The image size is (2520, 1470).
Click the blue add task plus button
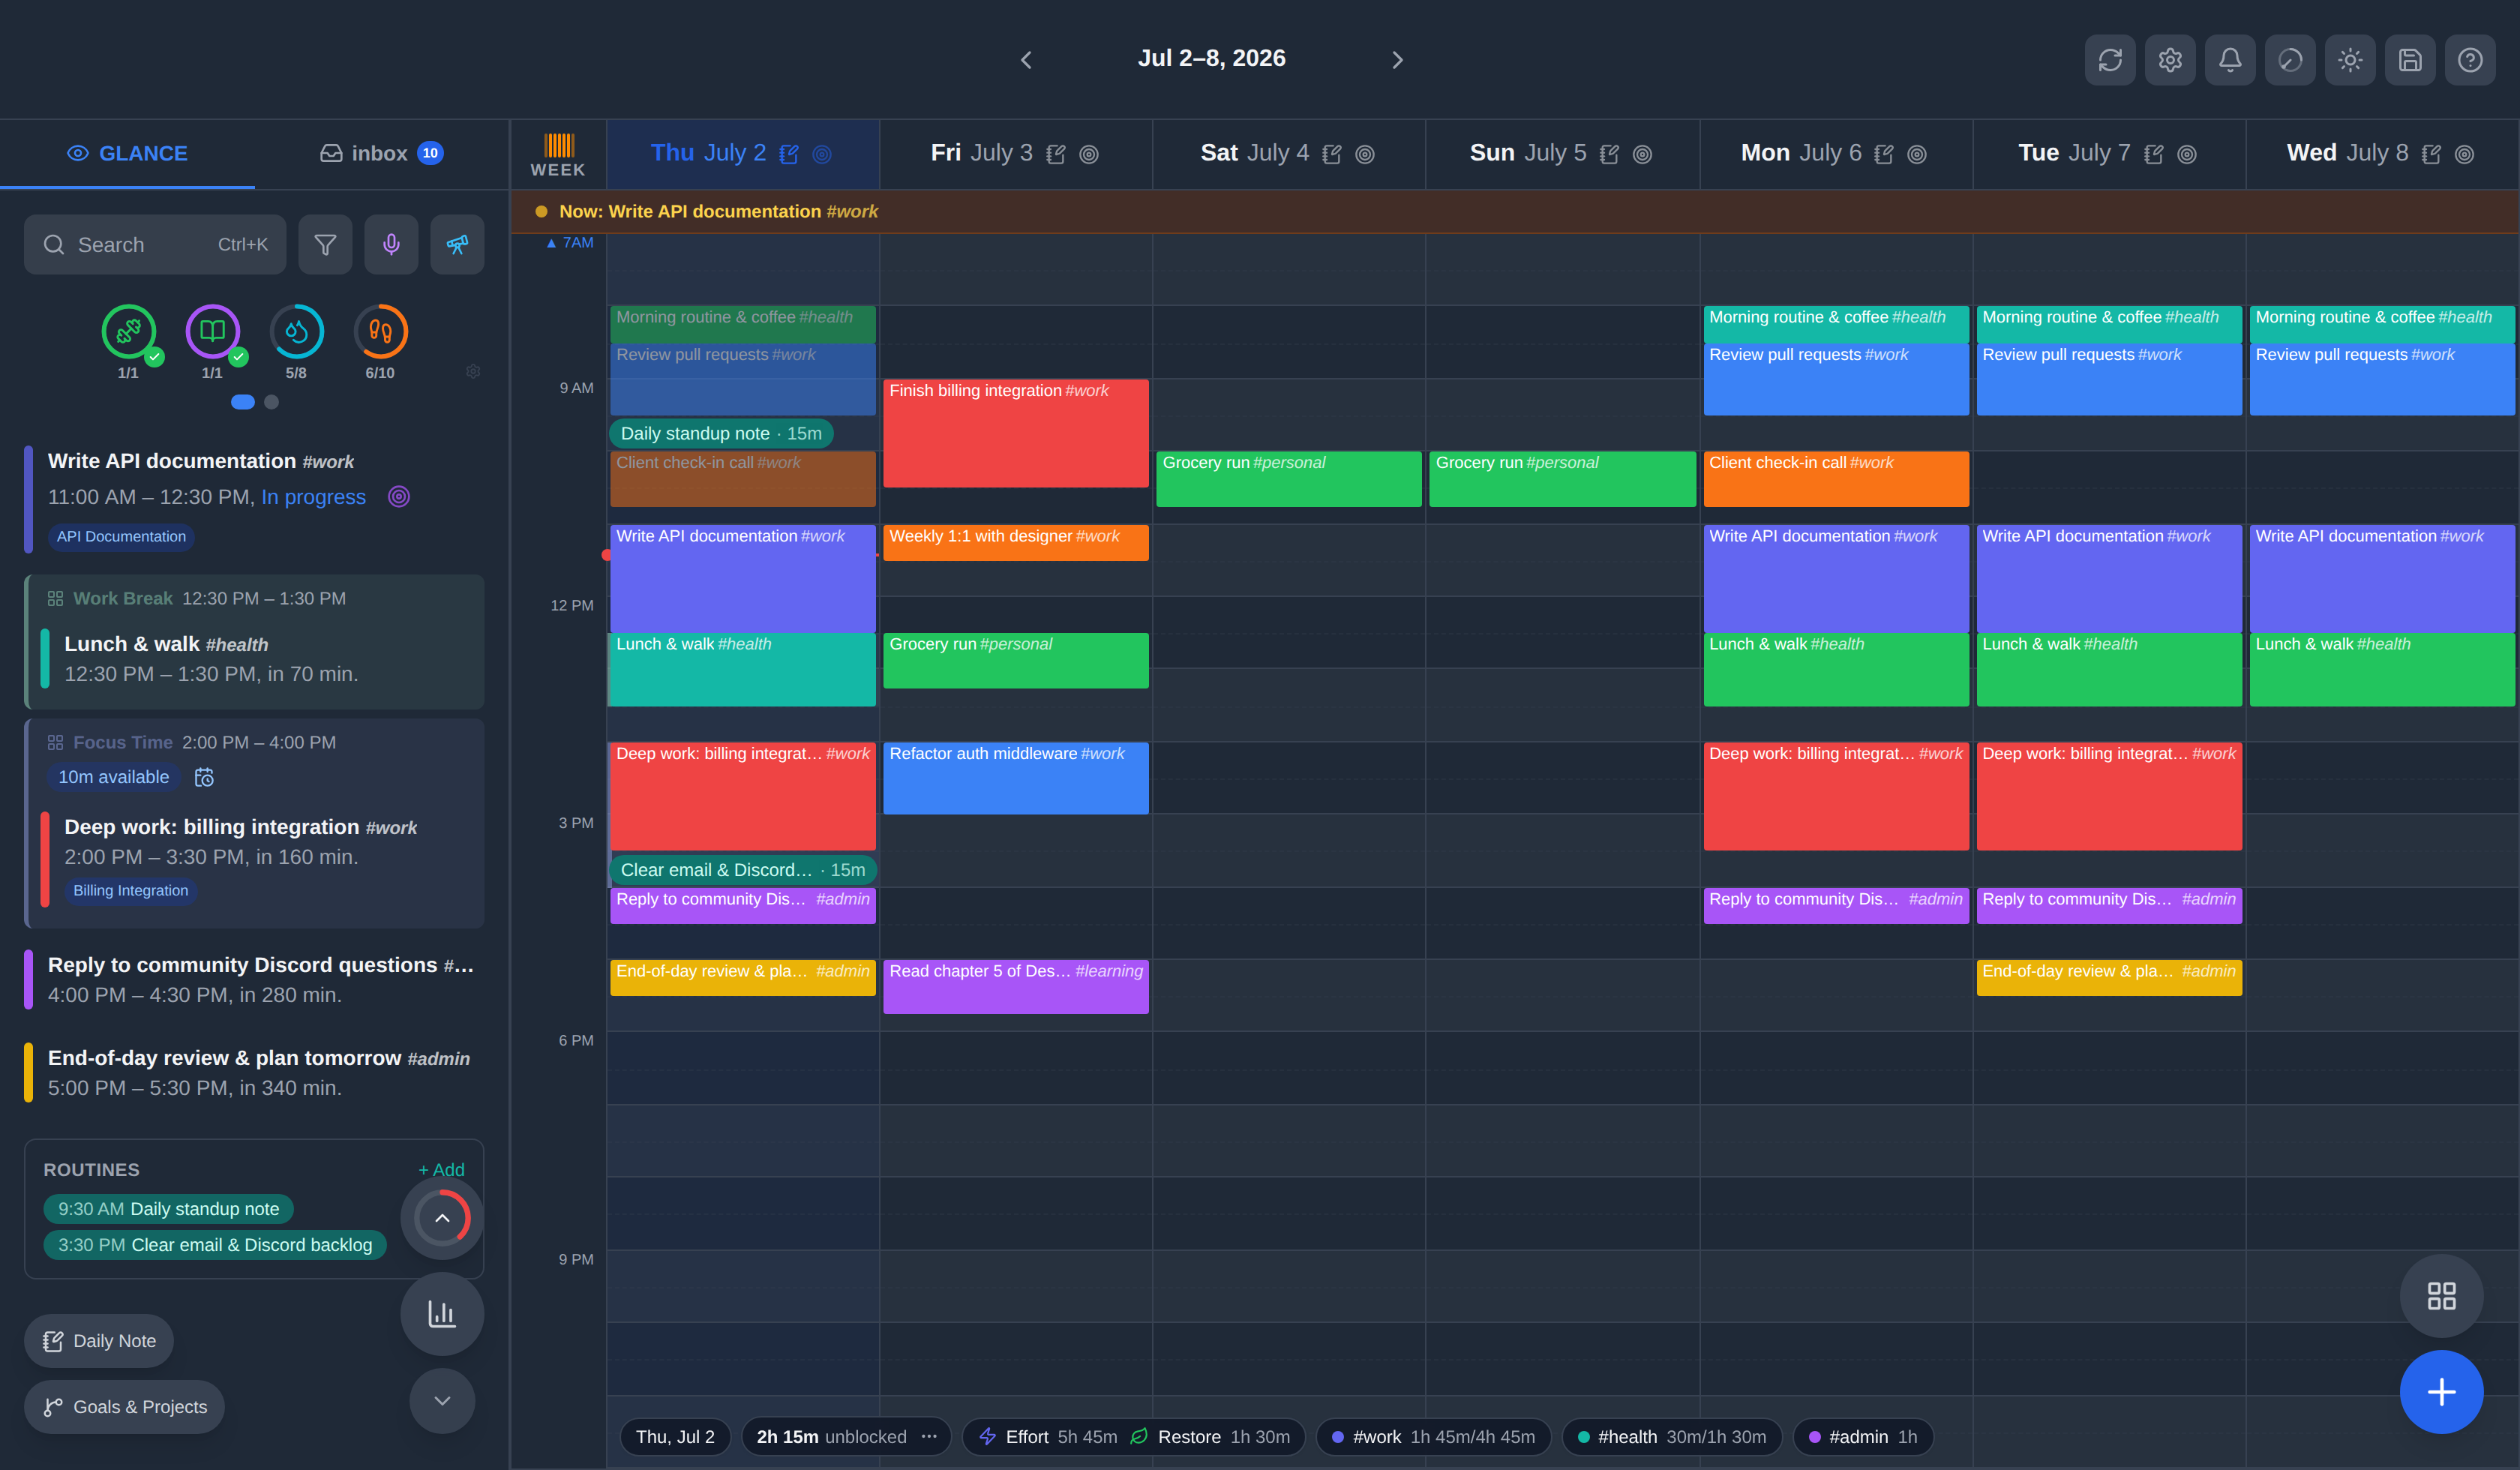(x=2441, y=1392)
